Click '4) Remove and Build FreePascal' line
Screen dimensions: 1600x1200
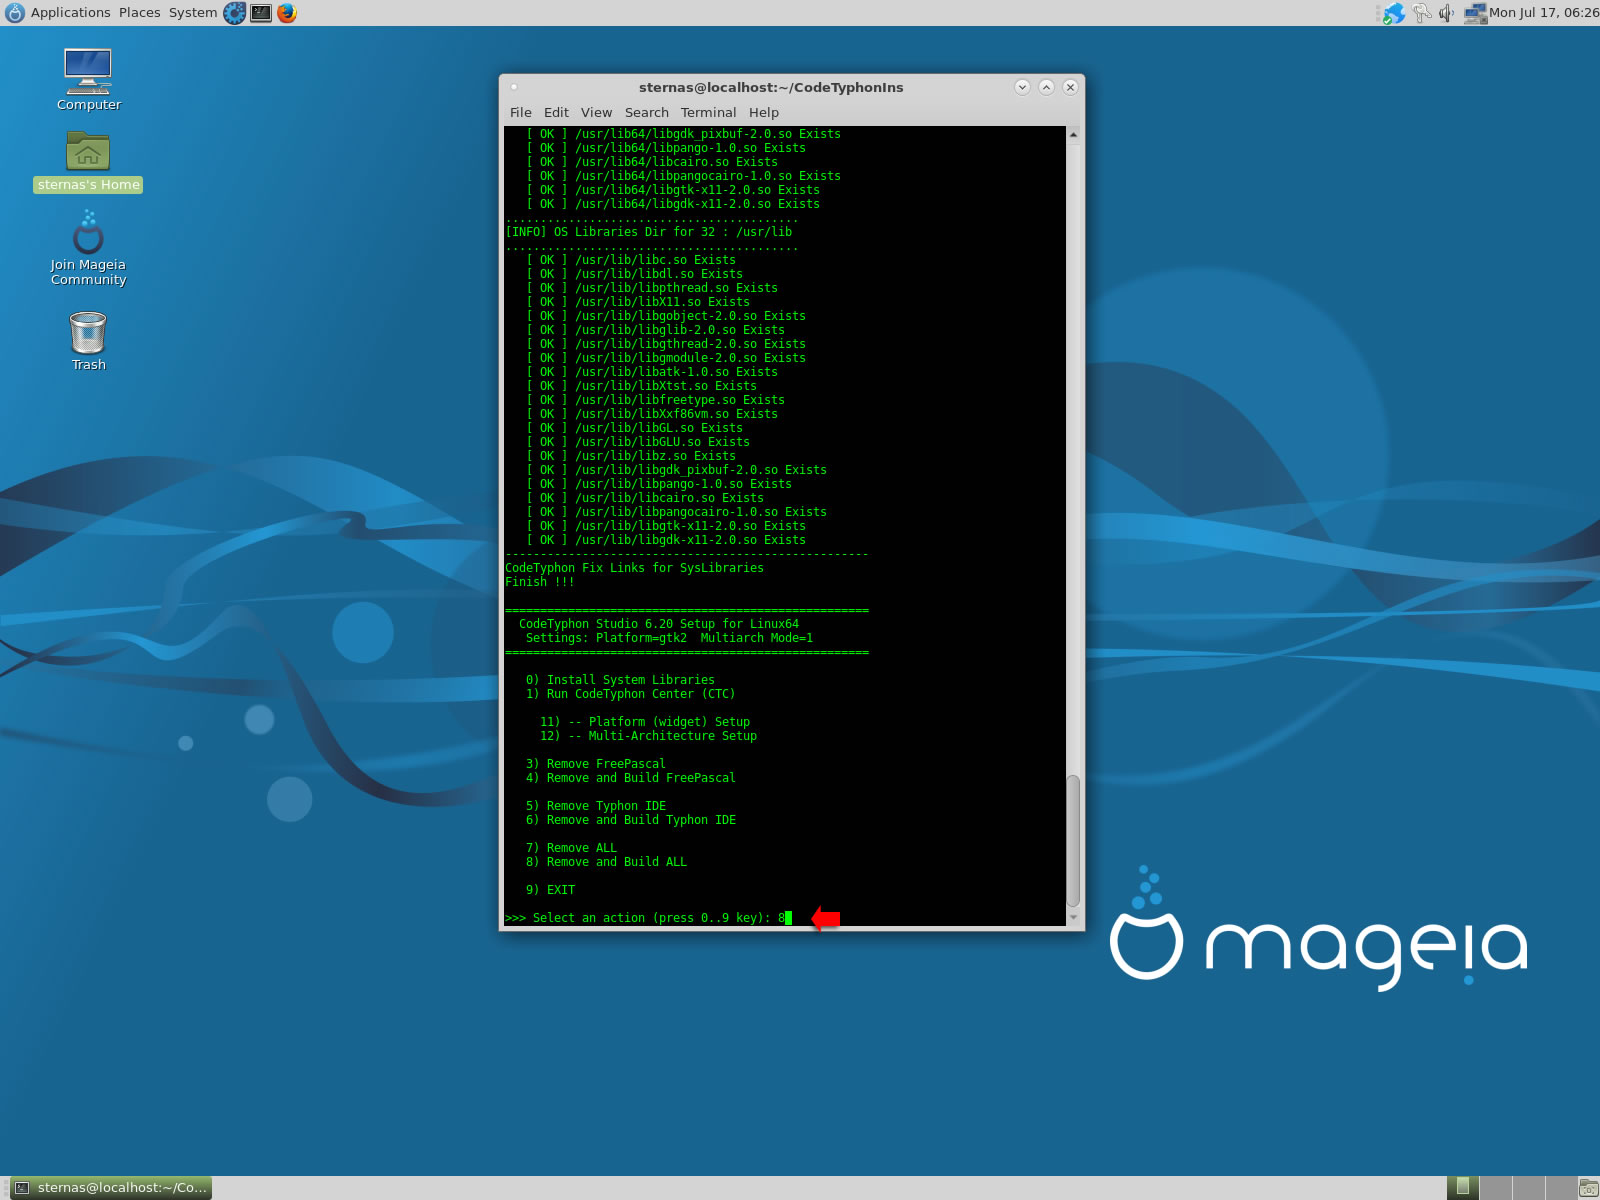click(630, 778)
